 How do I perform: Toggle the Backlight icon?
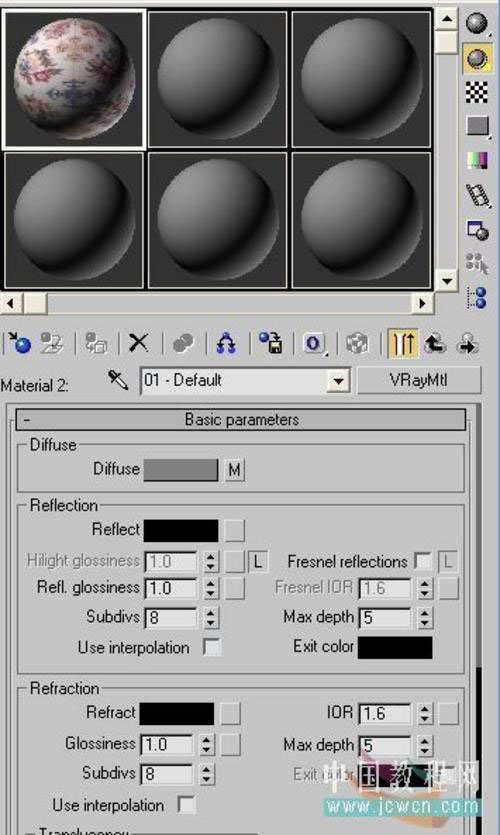pyautogui.click(x=477, y=58)
